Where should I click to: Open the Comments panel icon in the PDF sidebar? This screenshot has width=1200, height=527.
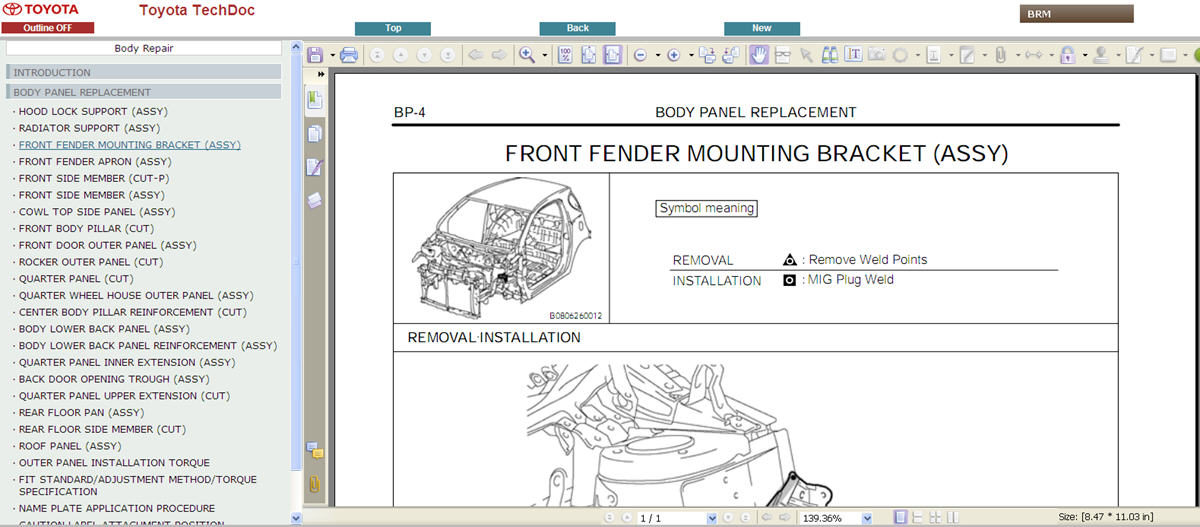(x=315, y=451)
